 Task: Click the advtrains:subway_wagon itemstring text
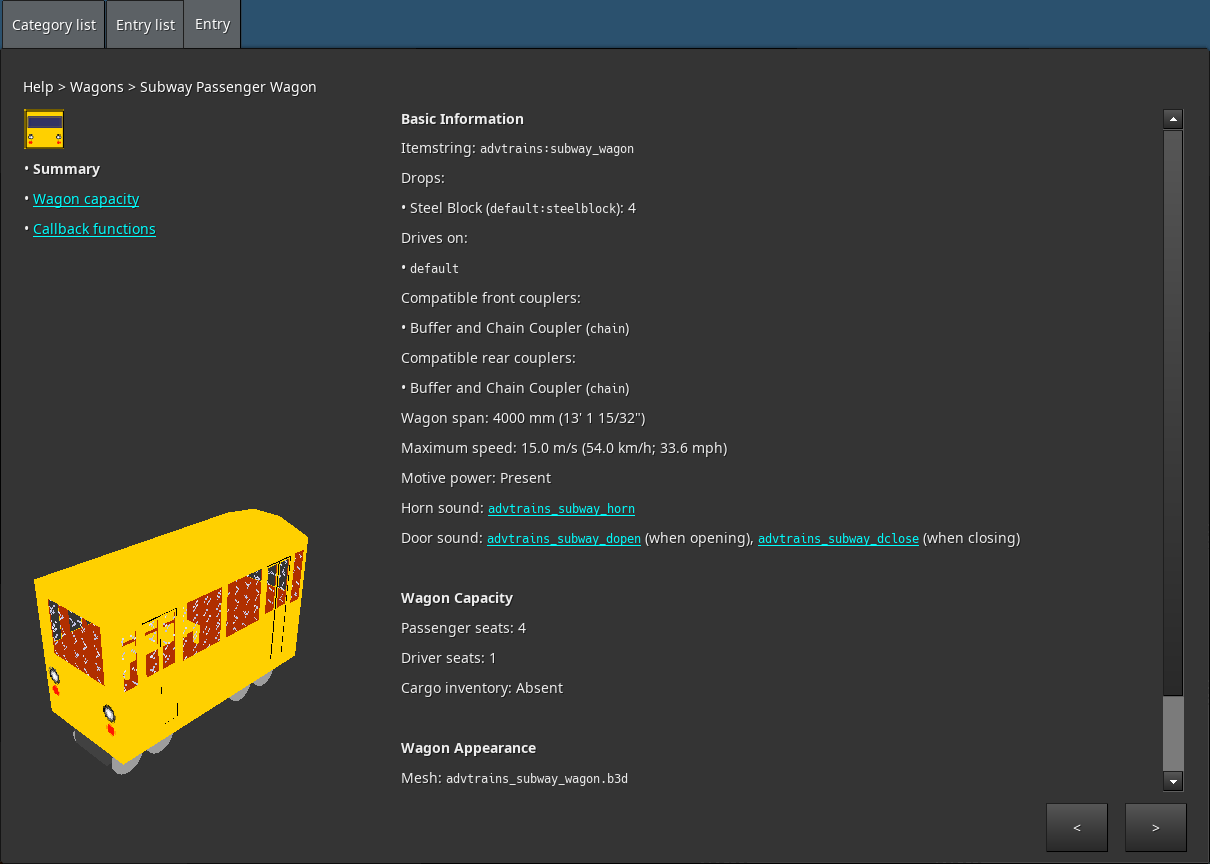(x=557, y=149)
